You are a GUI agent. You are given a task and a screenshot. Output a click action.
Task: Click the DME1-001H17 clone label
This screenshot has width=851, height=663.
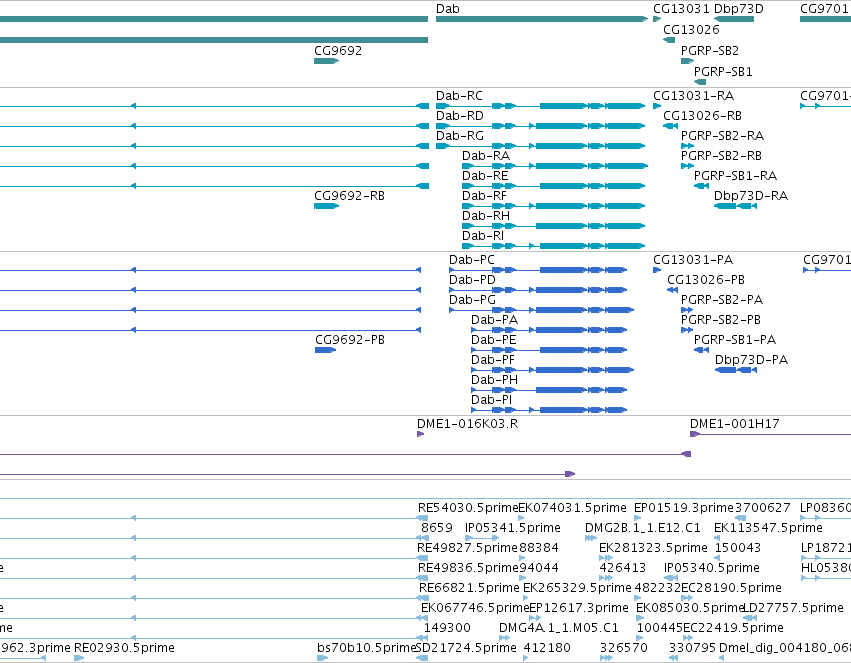pyautogui.click(x=734, y=424)
